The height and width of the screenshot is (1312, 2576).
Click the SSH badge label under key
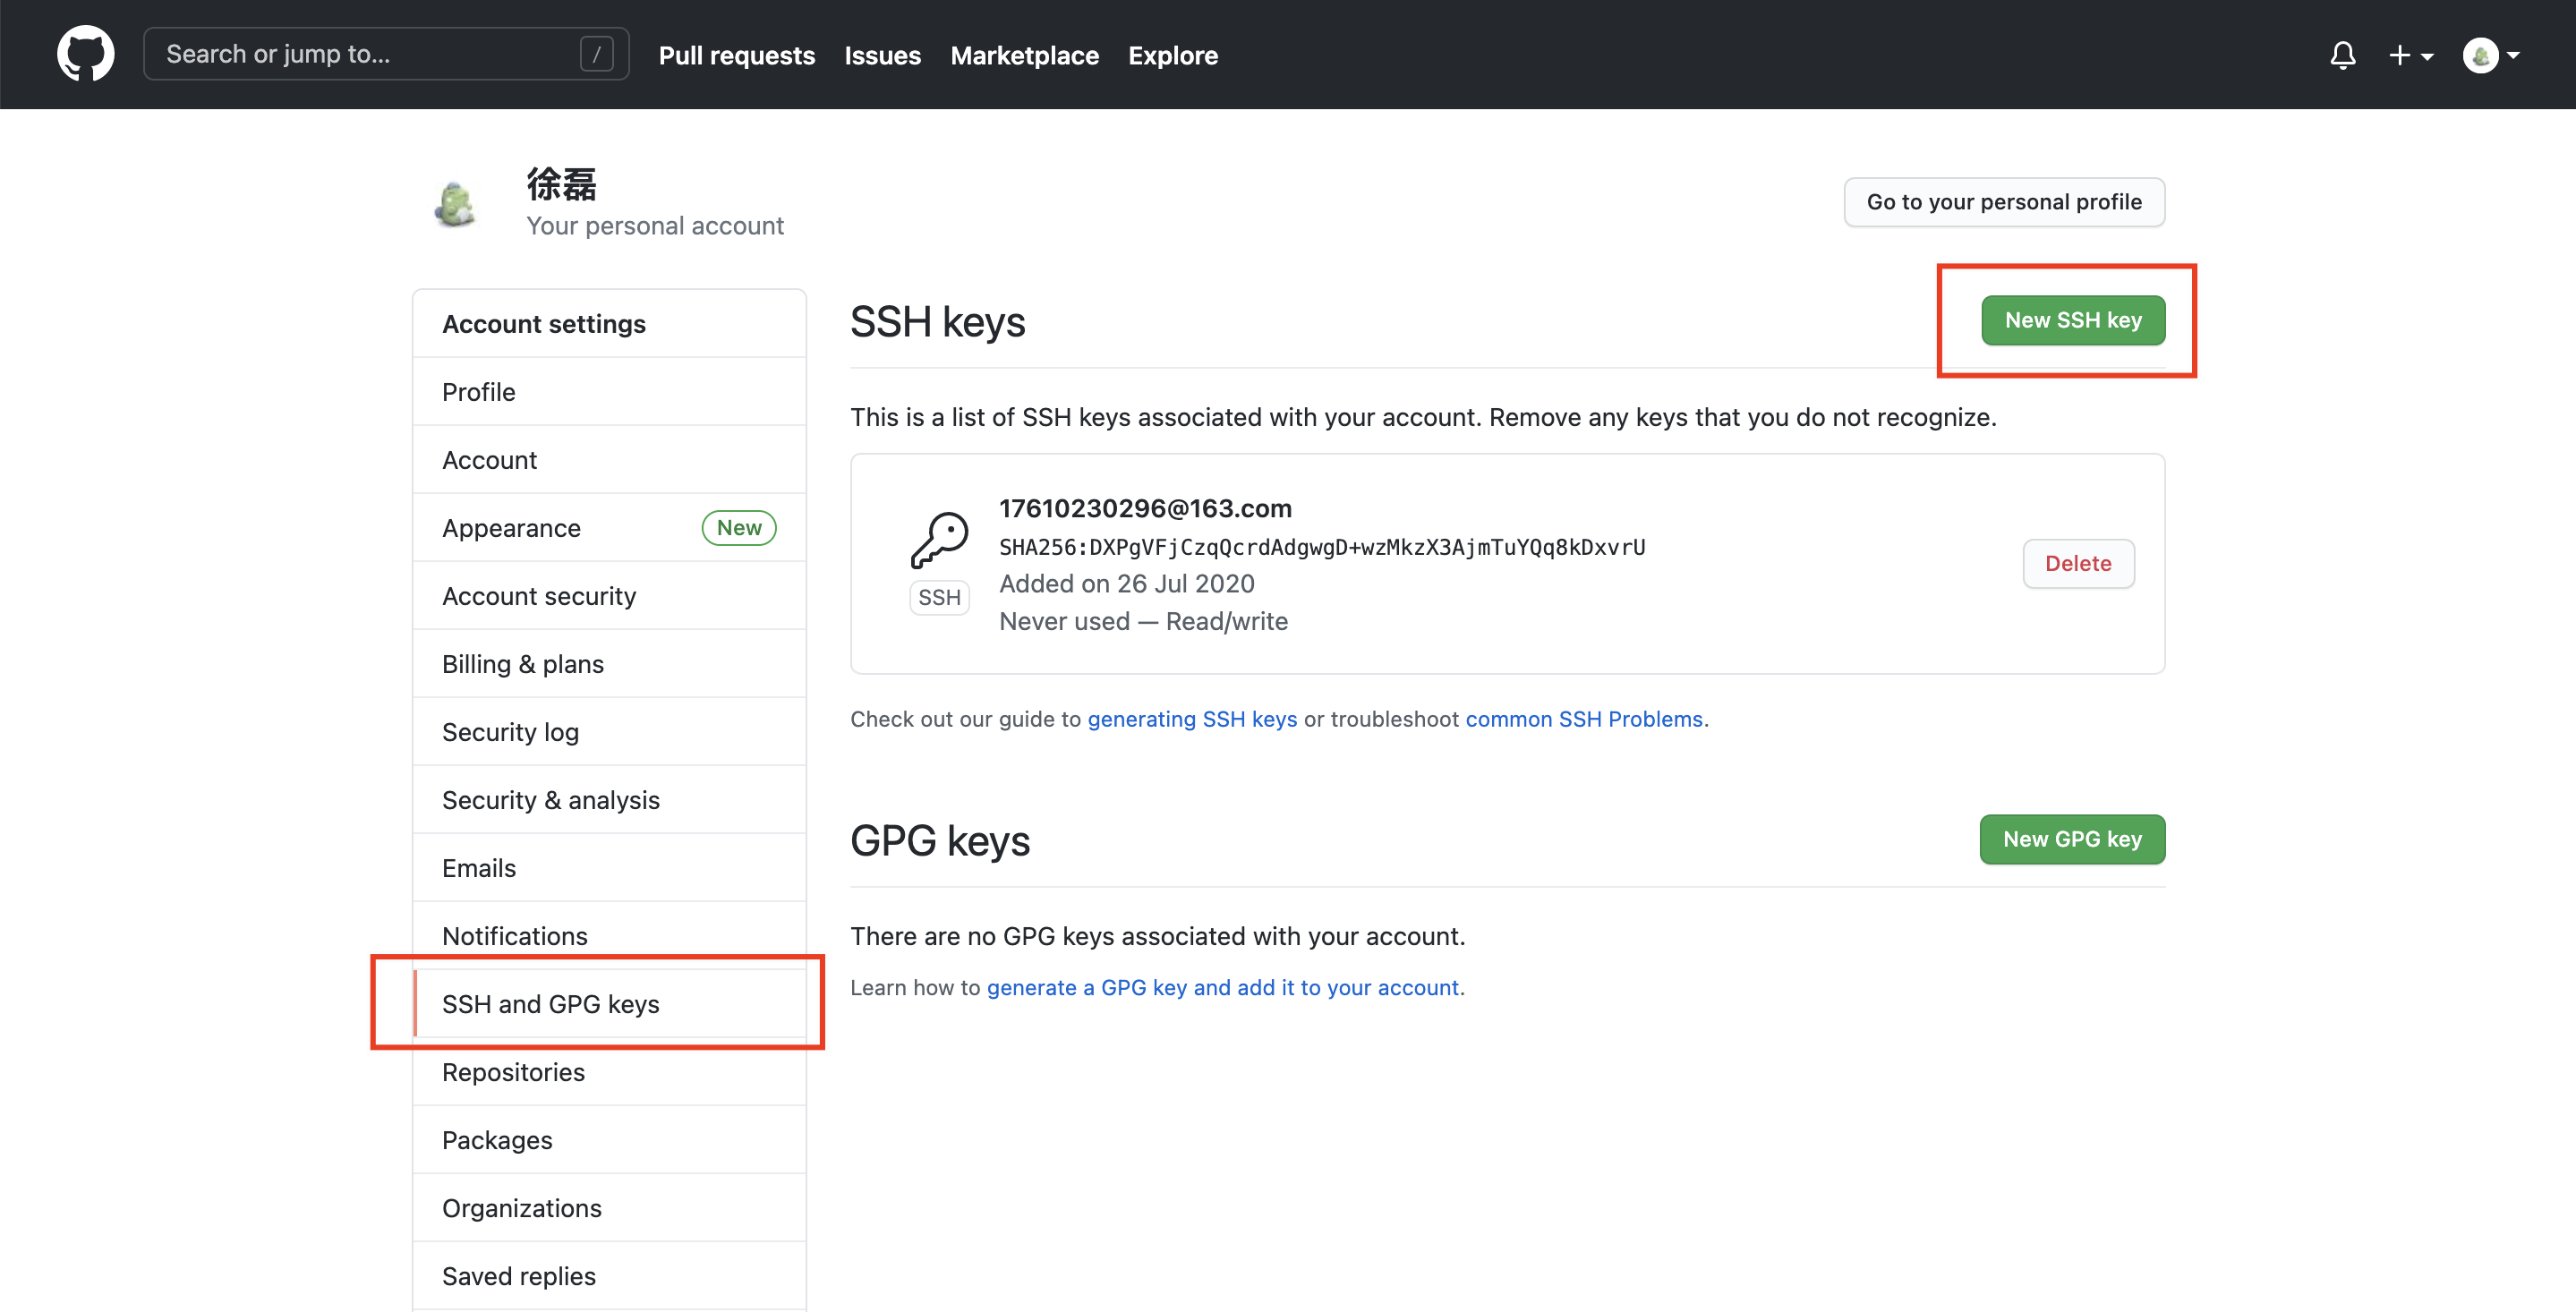[x=939, y=597]
